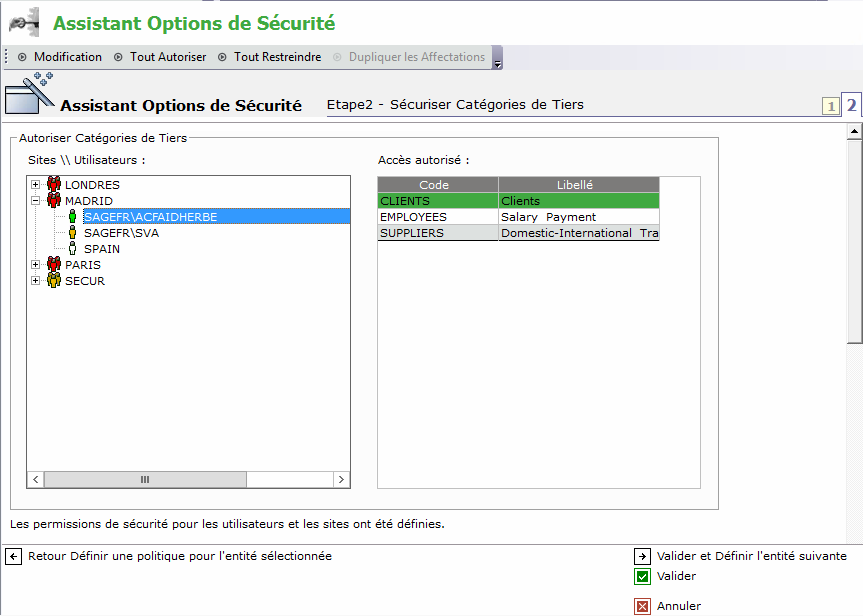Viewport: 863px width, 616px height.
Task: Click the right arrow icon for Valider et Définir
Action: click(x=642, y=557)
